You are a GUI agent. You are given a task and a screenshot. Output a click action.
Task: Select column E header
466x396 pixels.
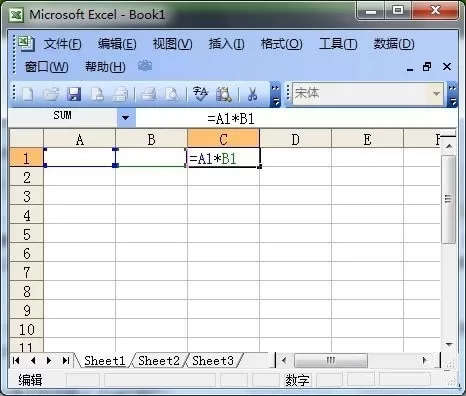(x=367, y=139)
